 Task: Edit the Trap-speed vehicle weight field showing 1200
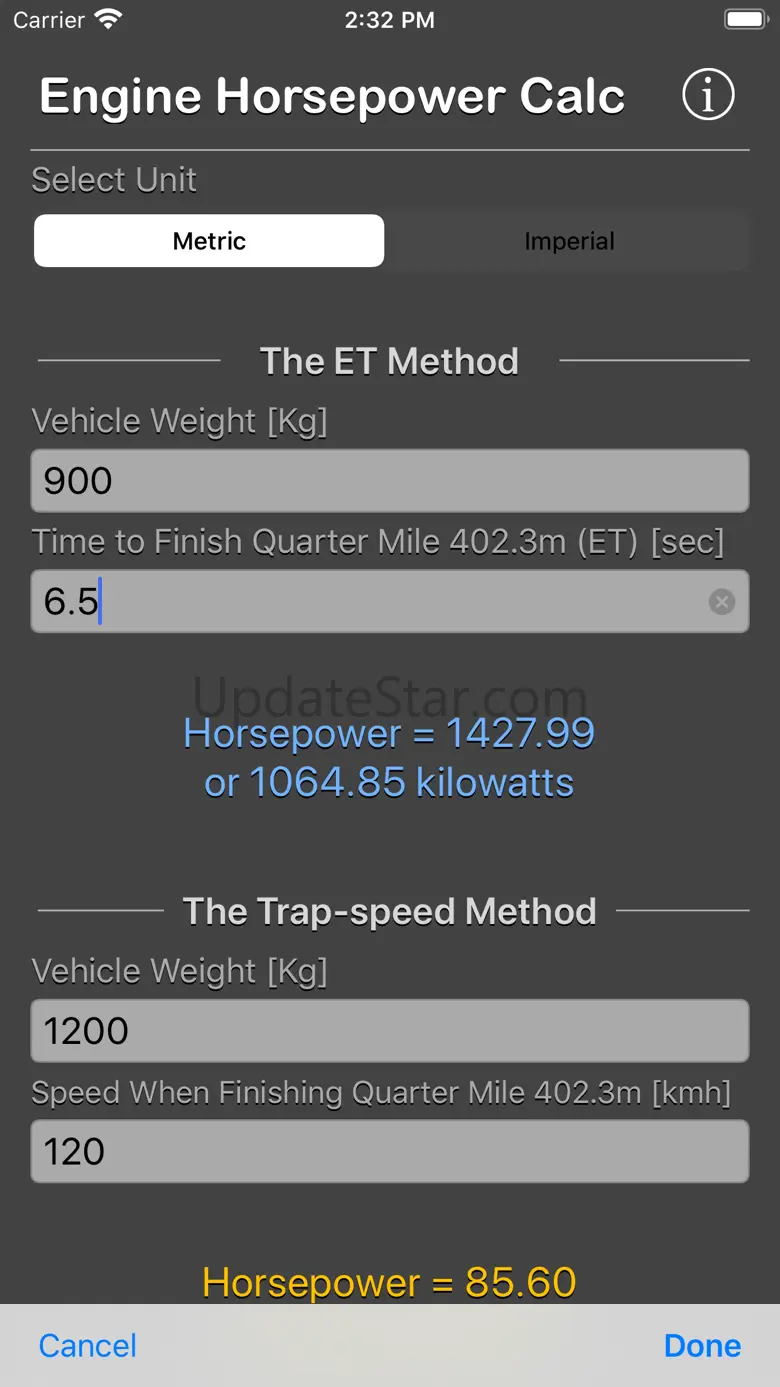point(390,1031)
